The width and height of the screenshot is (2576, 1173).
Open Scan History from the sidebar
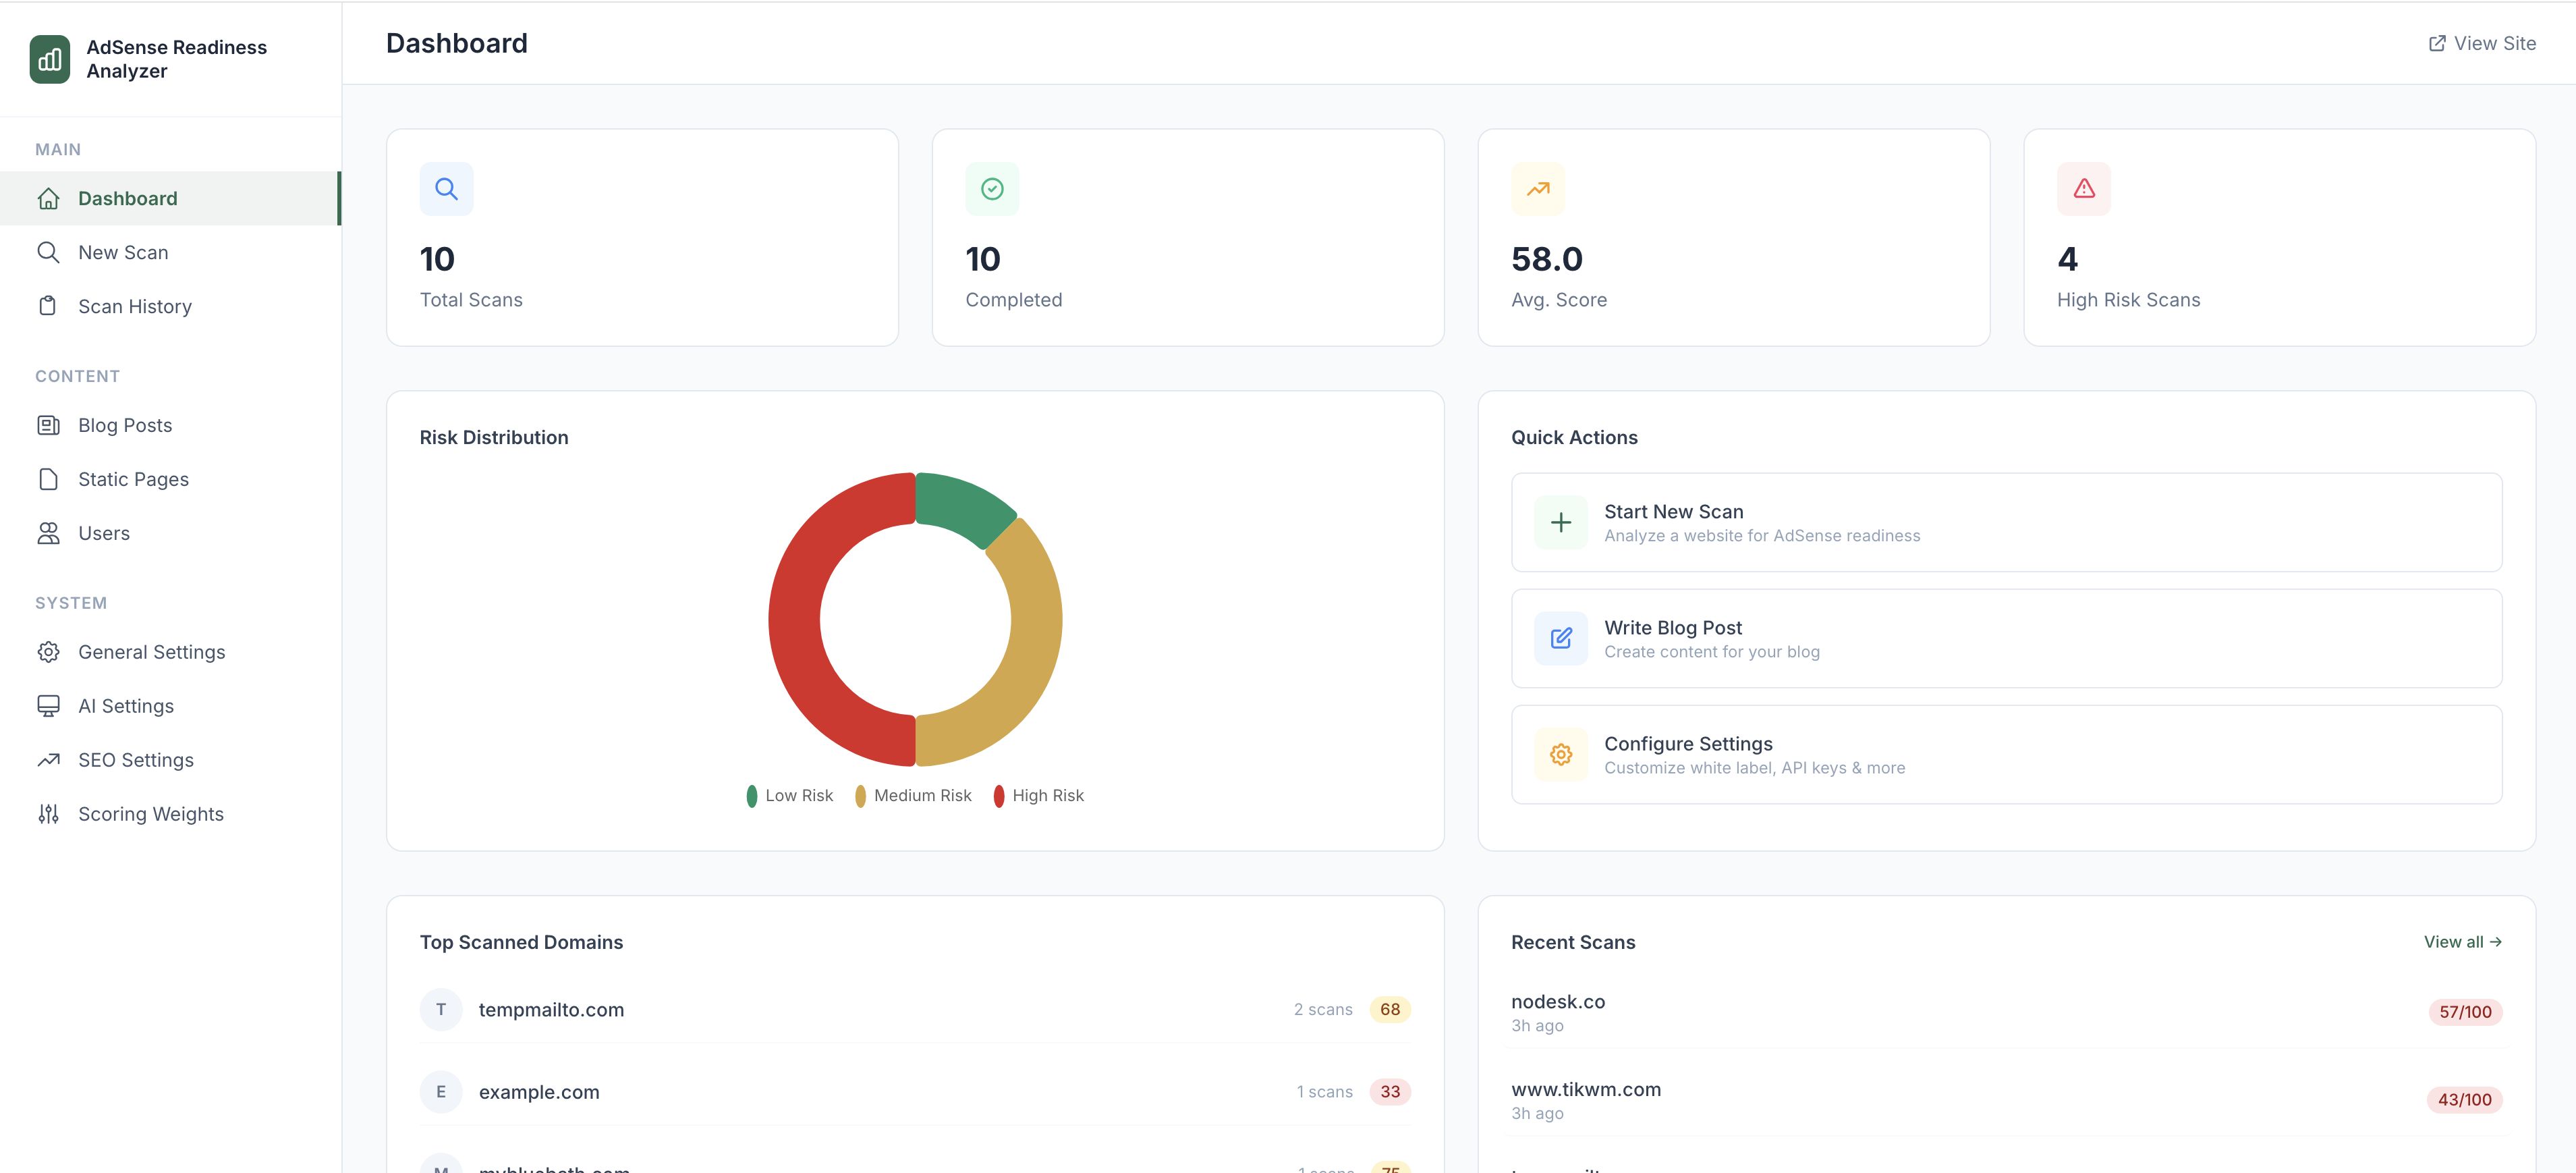click(x=134, y=307)
